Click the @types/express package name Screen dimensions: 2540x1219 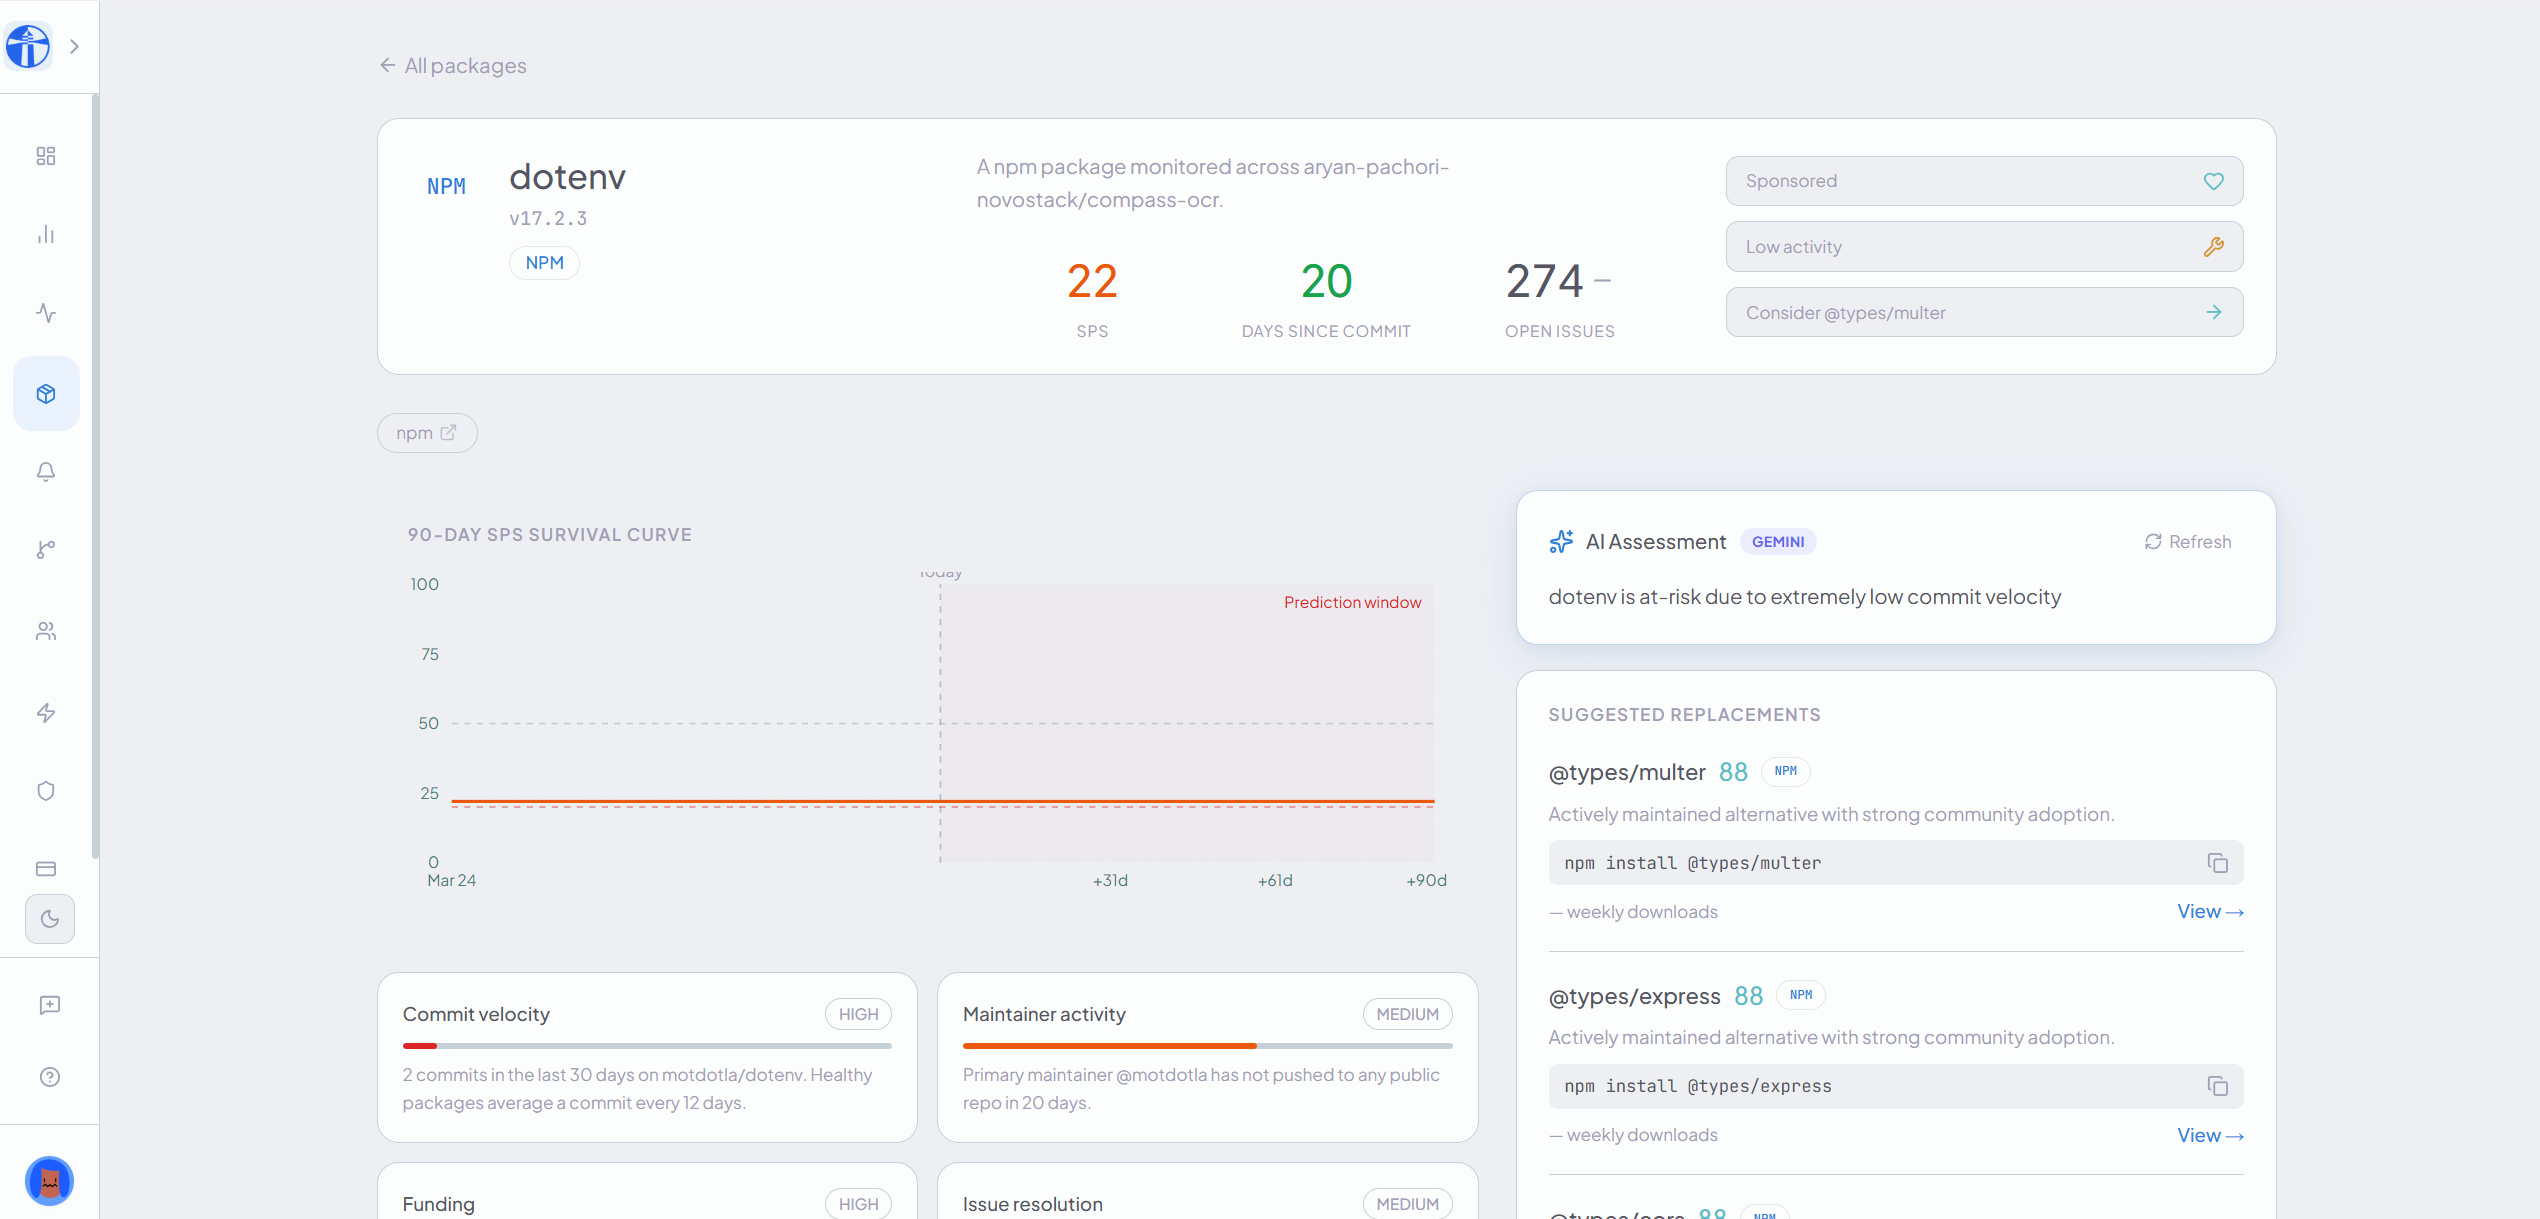pyautogui.click(x=1634, y=997)
